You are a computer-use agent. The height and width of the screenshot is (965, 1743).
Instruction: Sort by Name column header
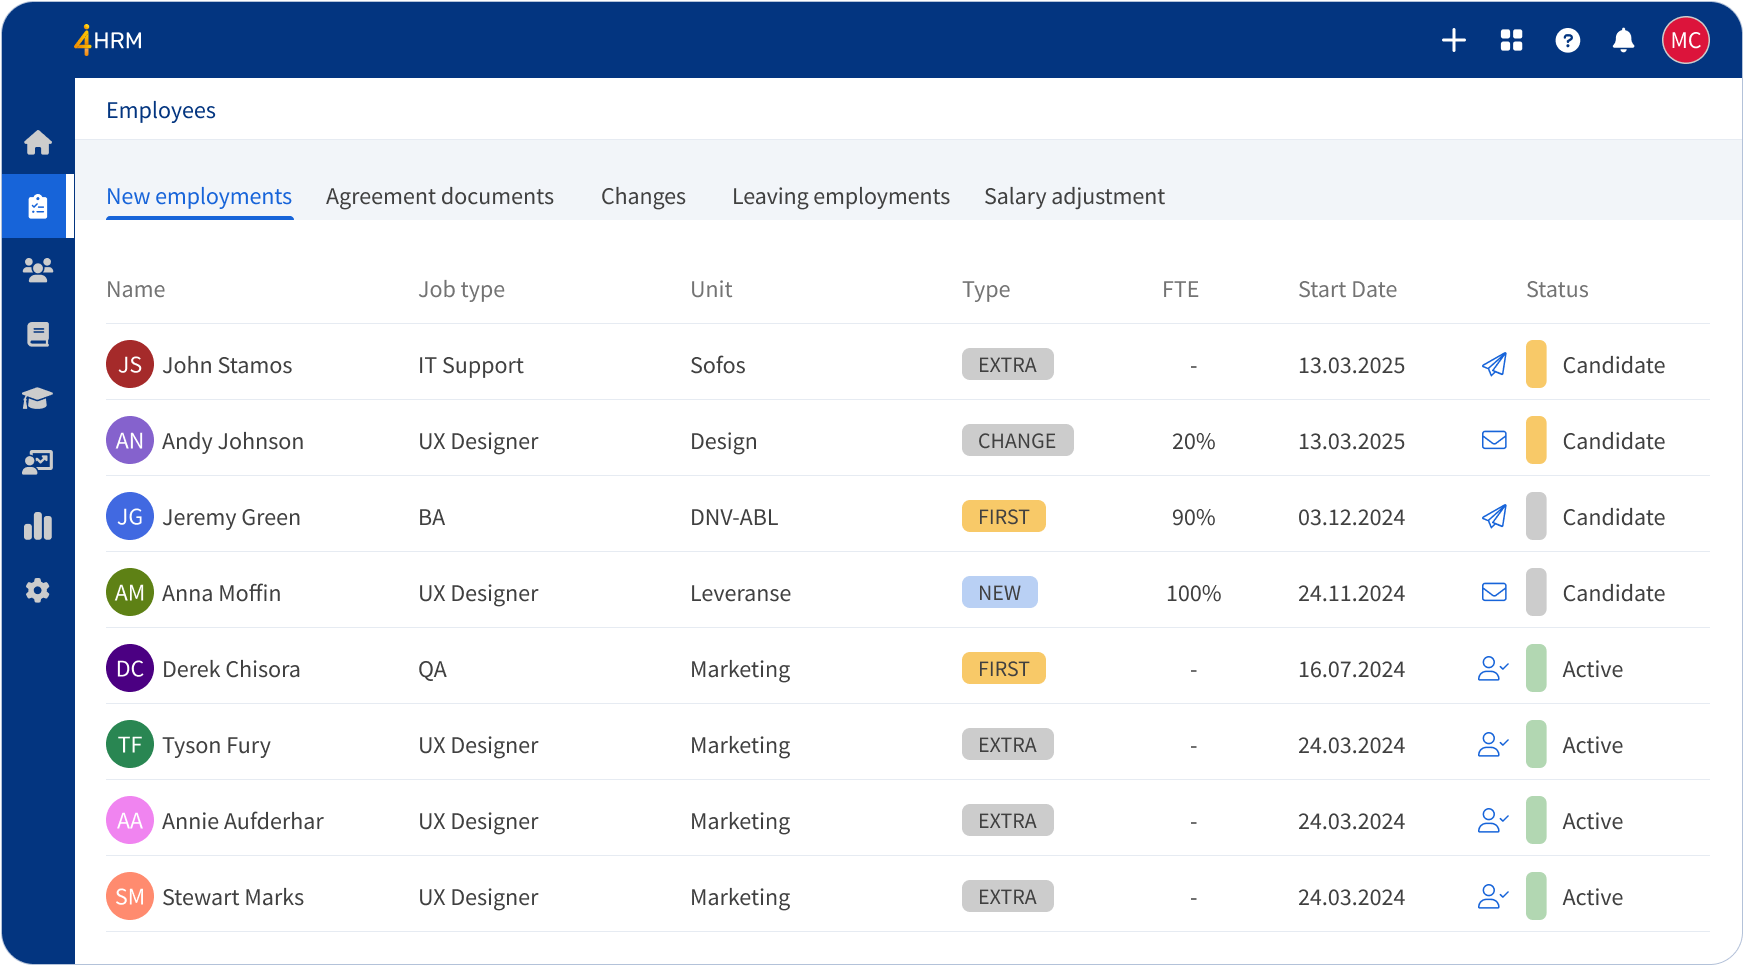(136, 289)
